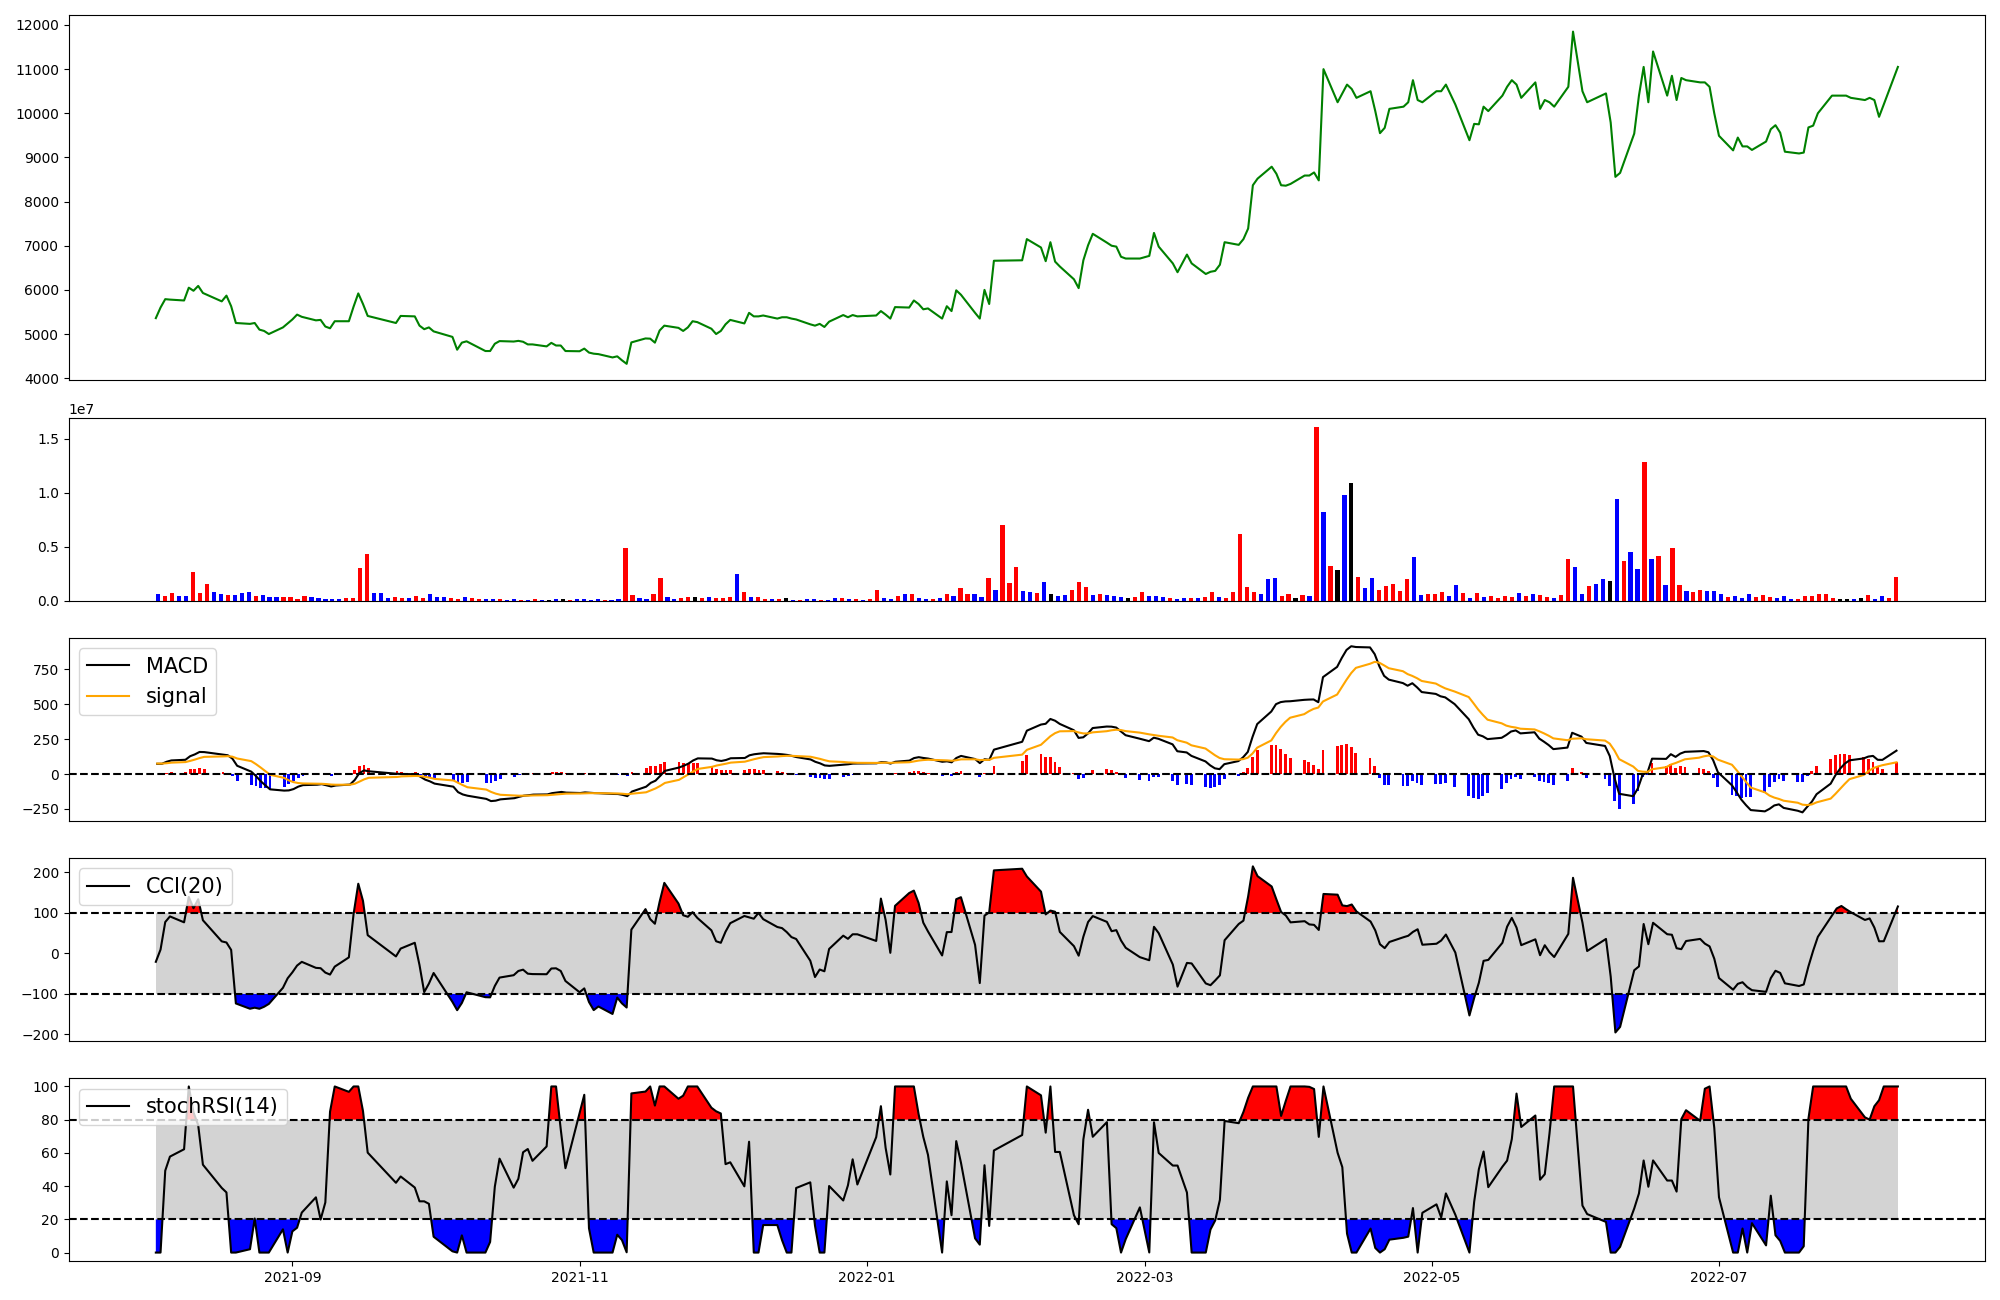Click the 2022-07 x-axis date label
This screenshot has height=1300, width=2000.
(1718, 1277)
